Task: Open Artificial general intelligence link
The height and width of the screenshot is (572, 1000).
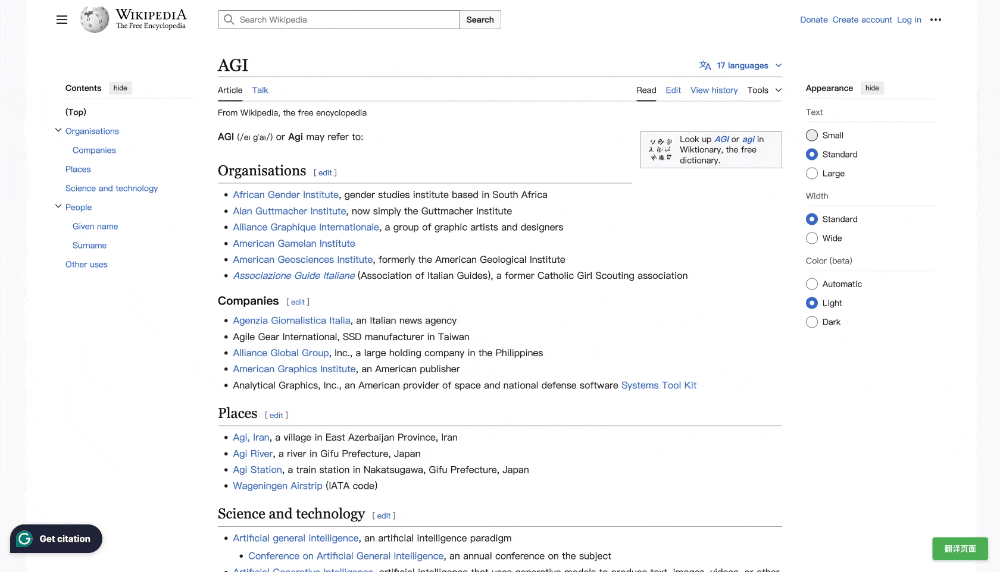Action: [x=295, y=538]
